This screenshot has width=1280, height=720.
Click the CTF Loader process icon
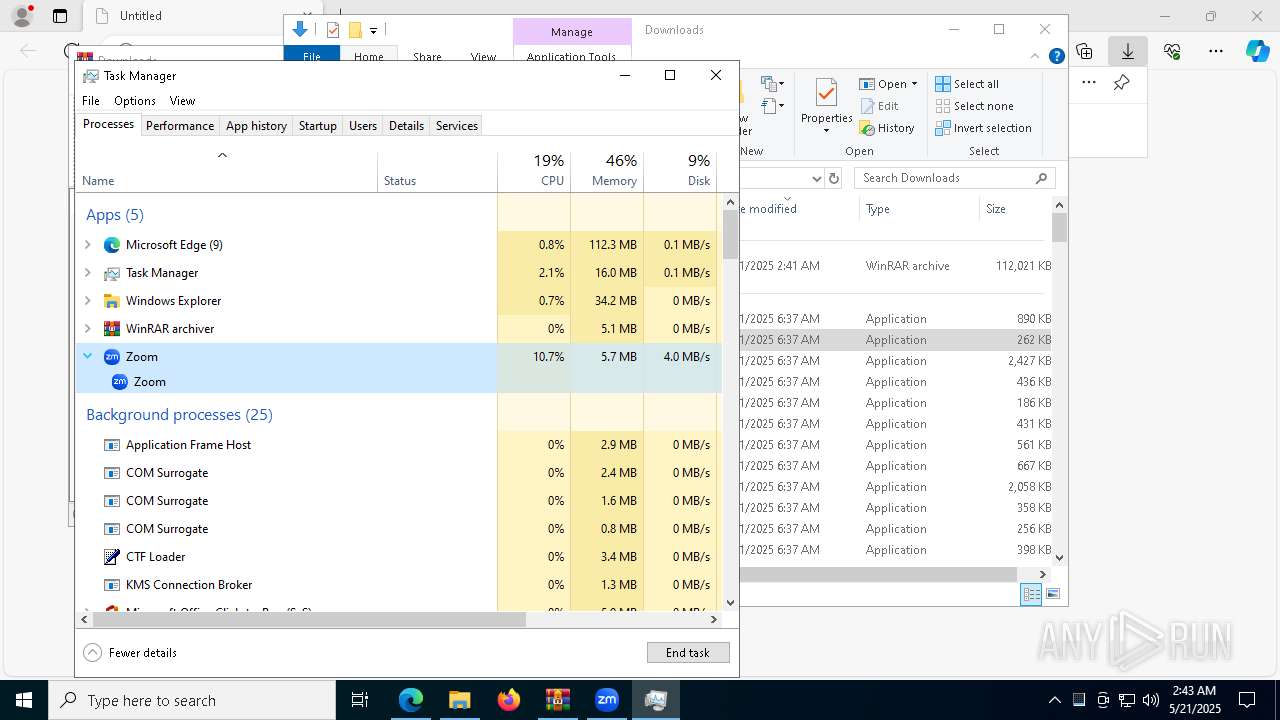click(x=112, y=557)
